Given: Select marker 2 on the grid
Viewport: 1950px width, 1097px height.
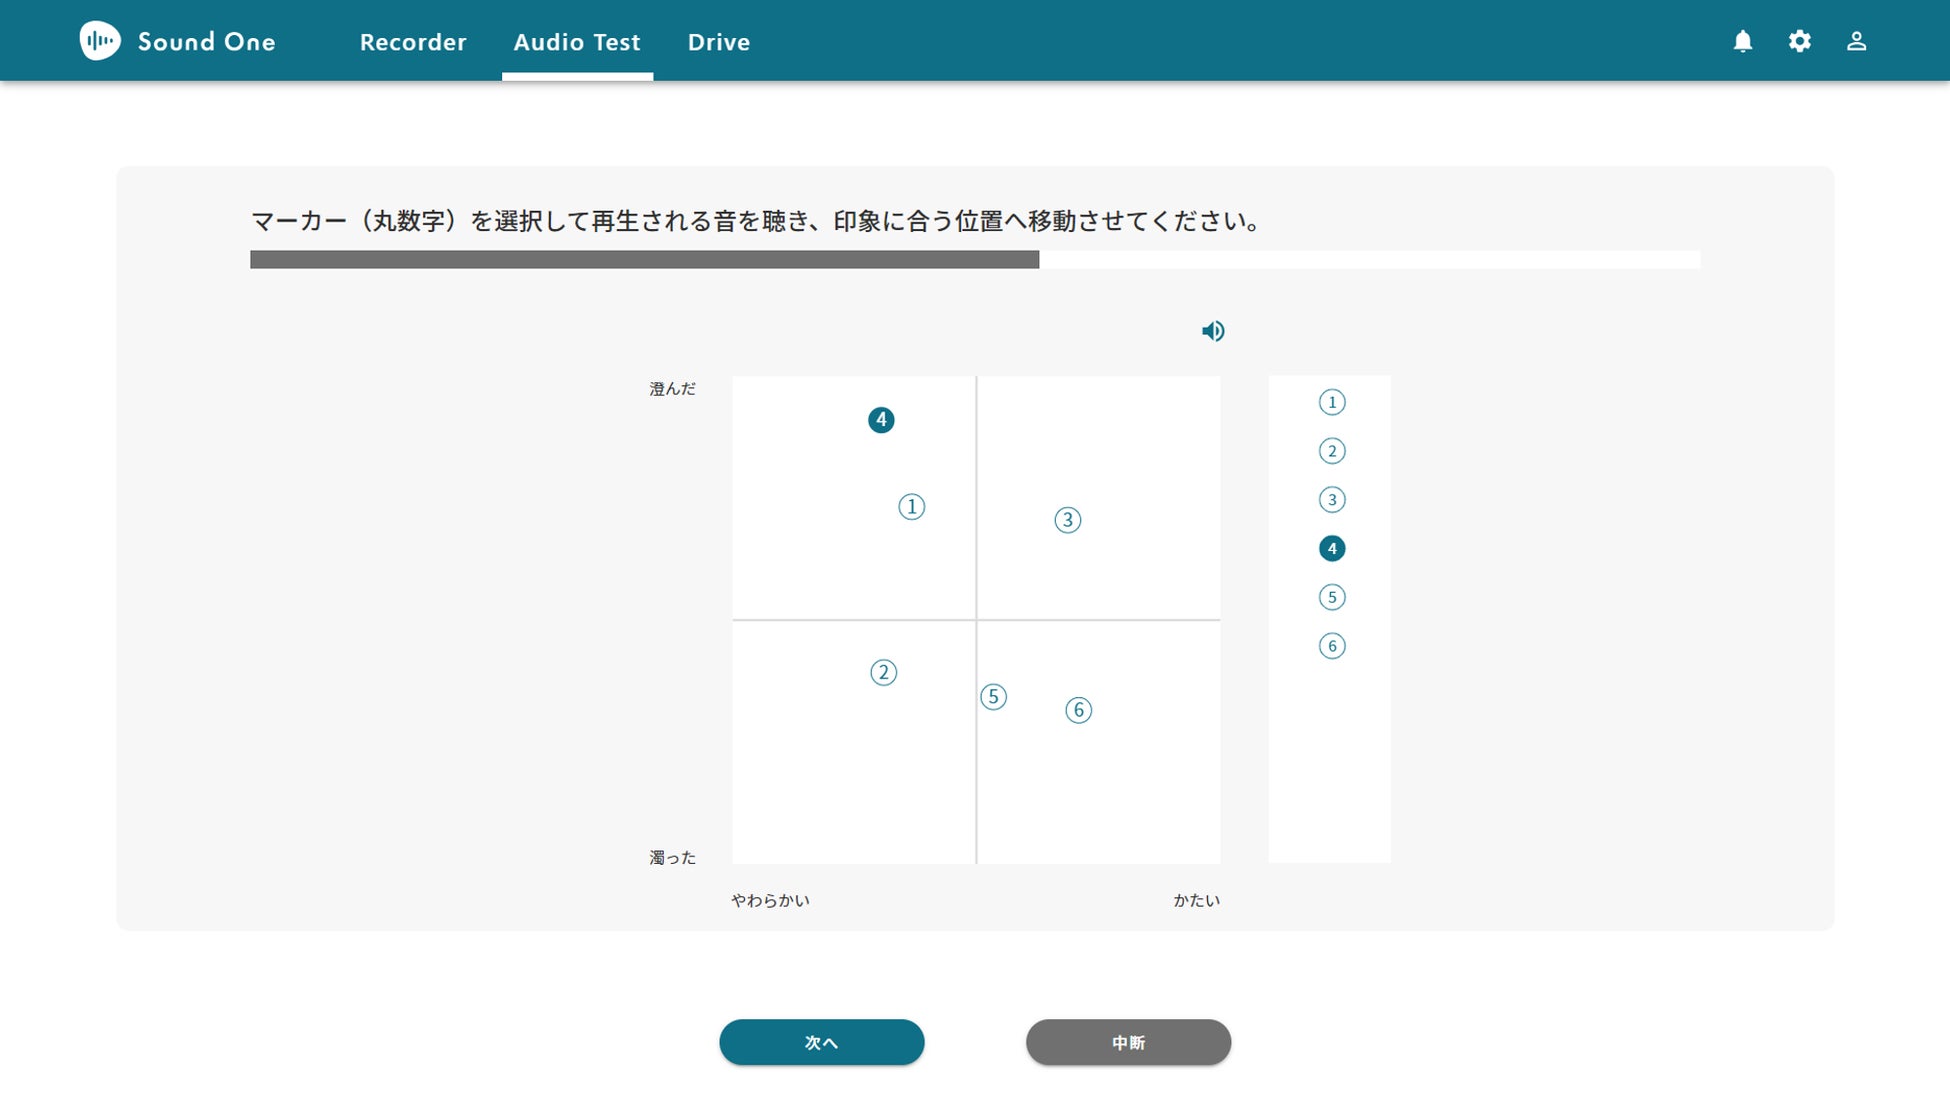Looking at the screenshot, I should point(883,673).
